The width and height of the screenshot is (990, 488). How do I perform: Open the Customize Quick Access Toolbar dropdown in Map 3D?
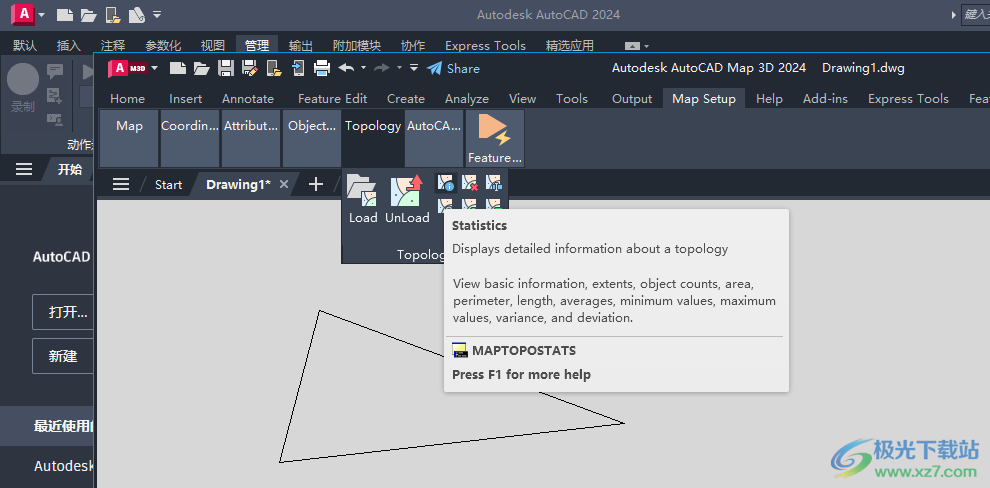414,68
